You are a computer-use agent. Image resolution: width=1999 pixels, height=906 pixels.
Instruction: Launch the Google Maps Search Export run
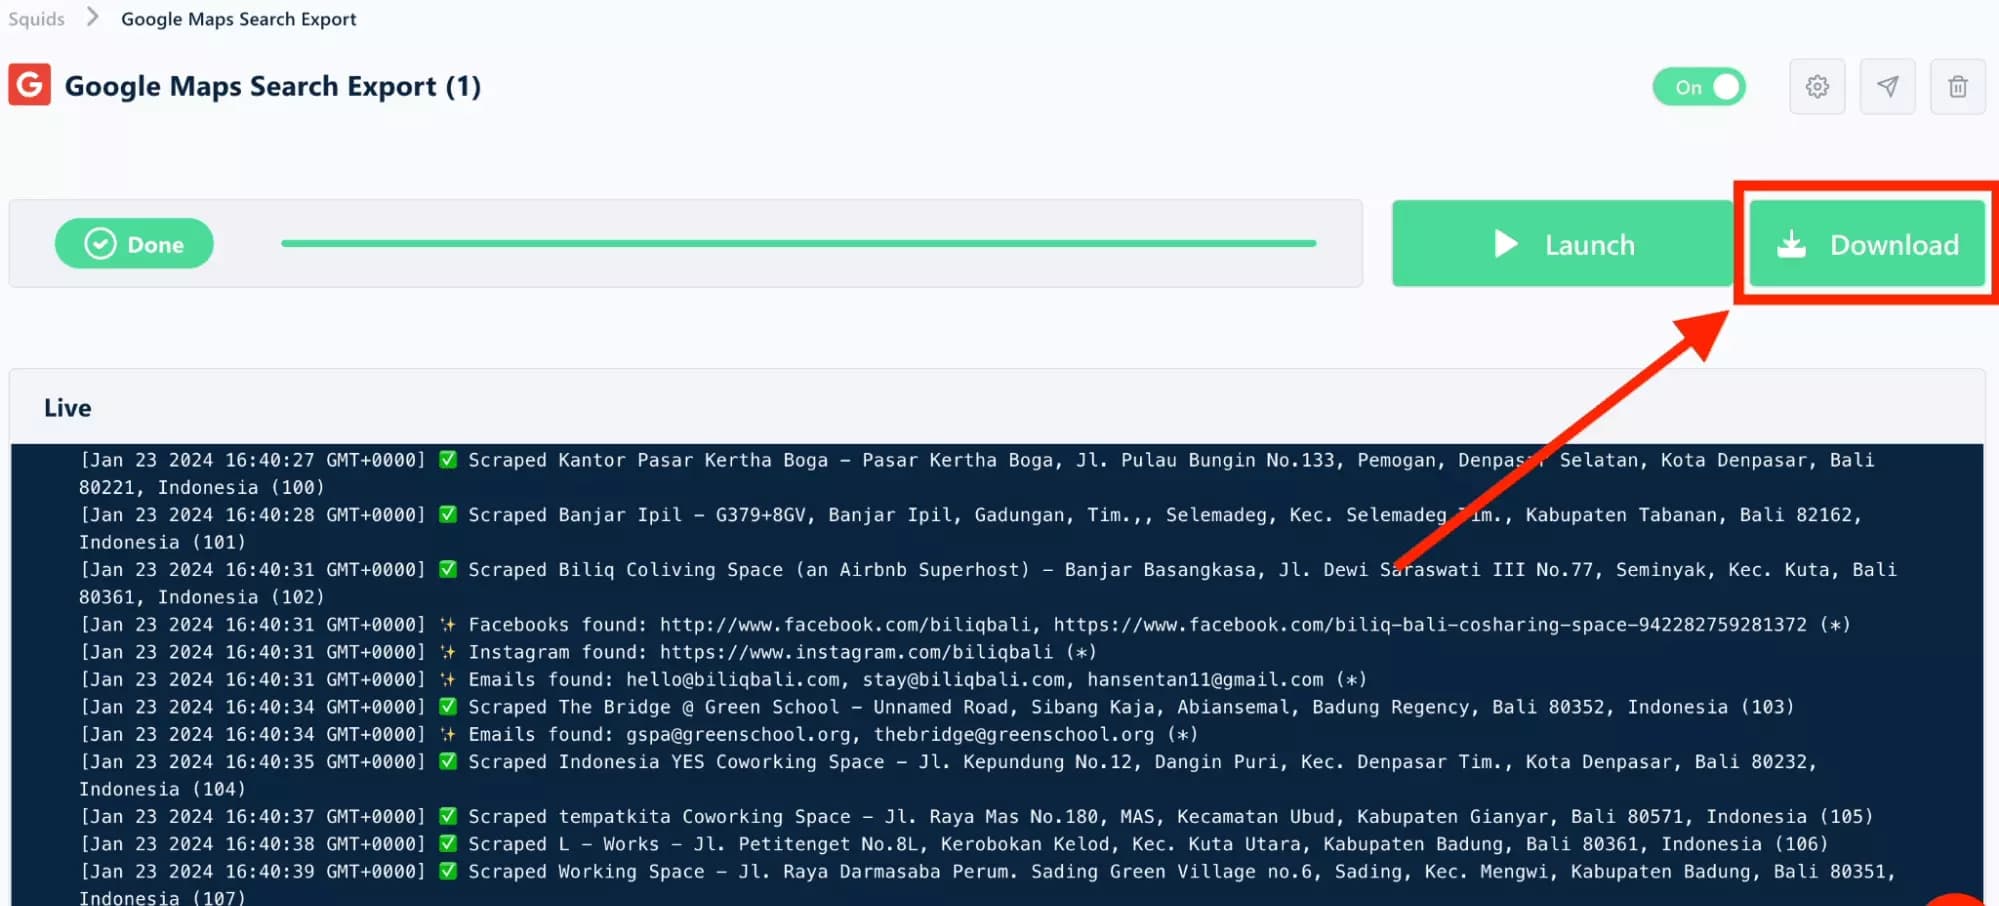[x=1562, y=244]
